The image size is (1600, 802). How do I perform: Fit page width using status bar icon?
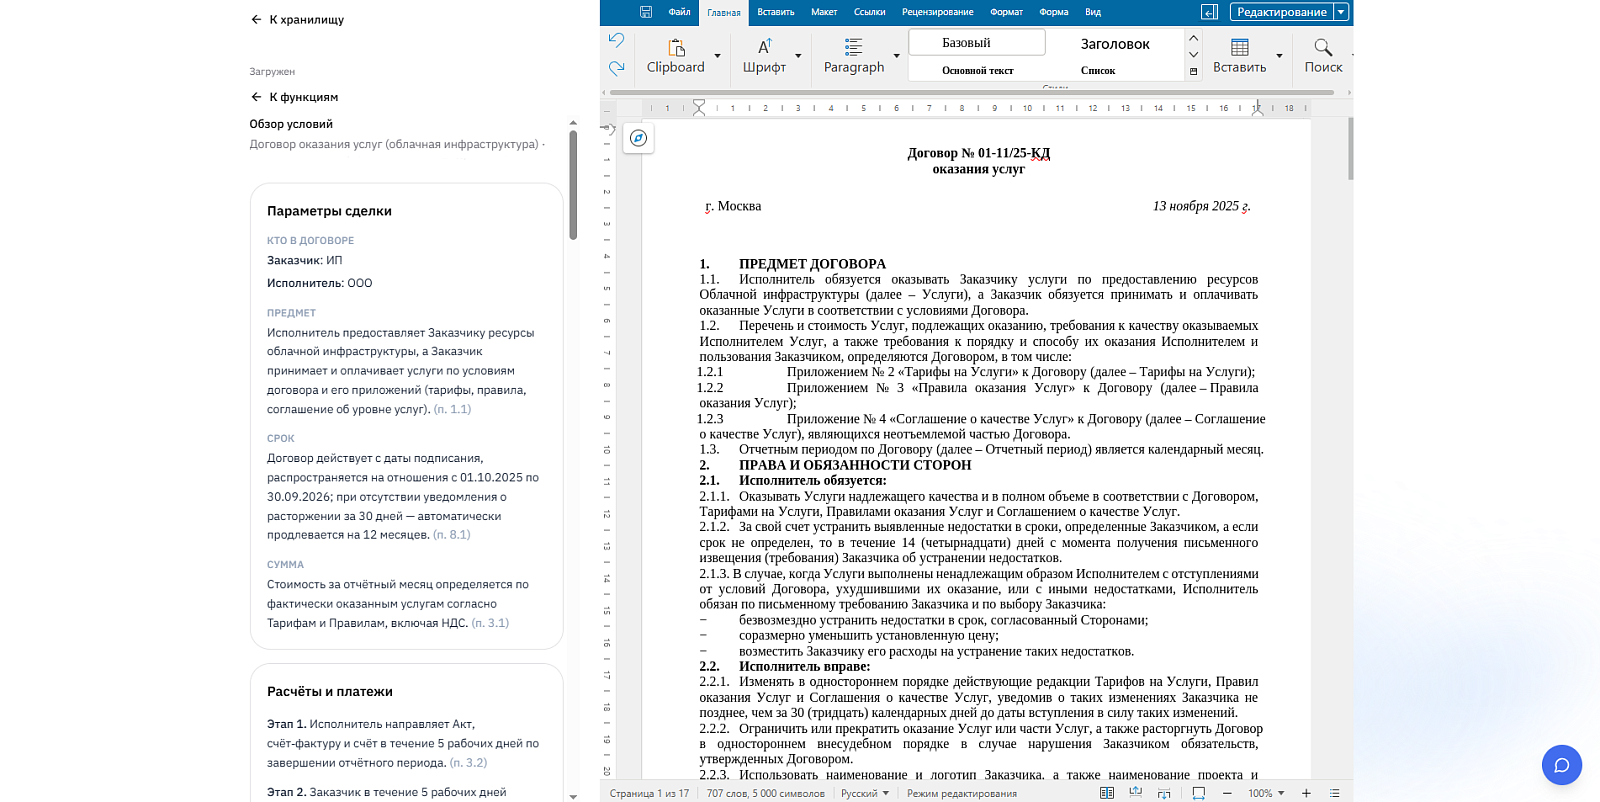pos(1199,793)
